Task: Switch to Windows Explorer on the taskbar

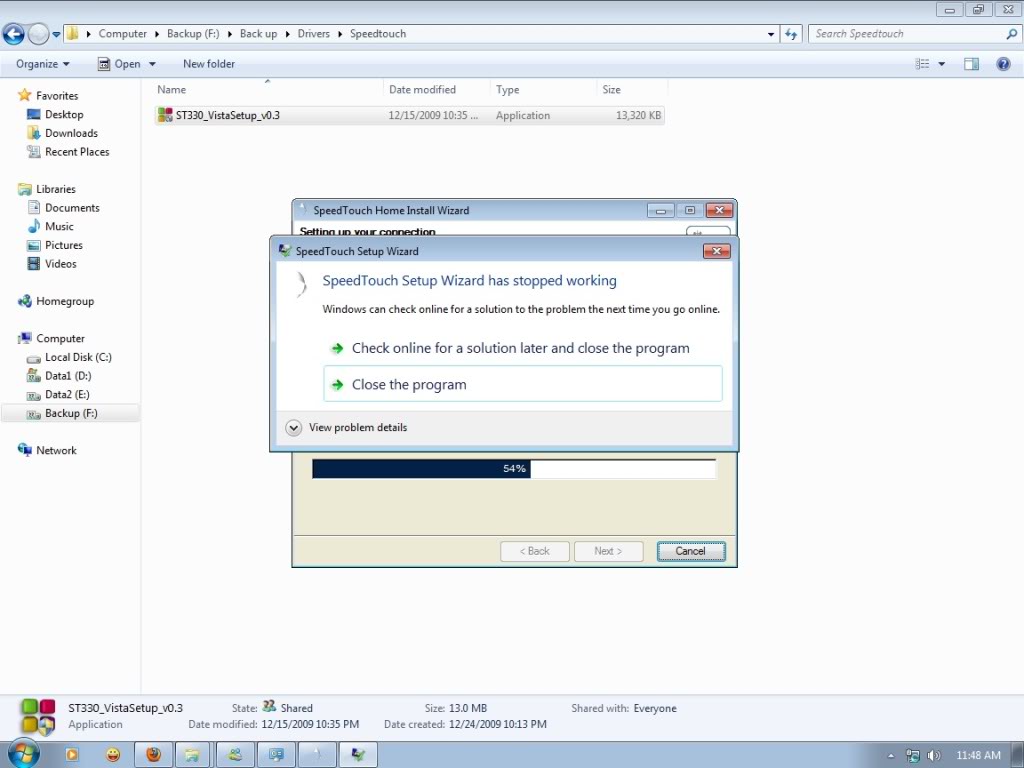Action: coord(192,755)
